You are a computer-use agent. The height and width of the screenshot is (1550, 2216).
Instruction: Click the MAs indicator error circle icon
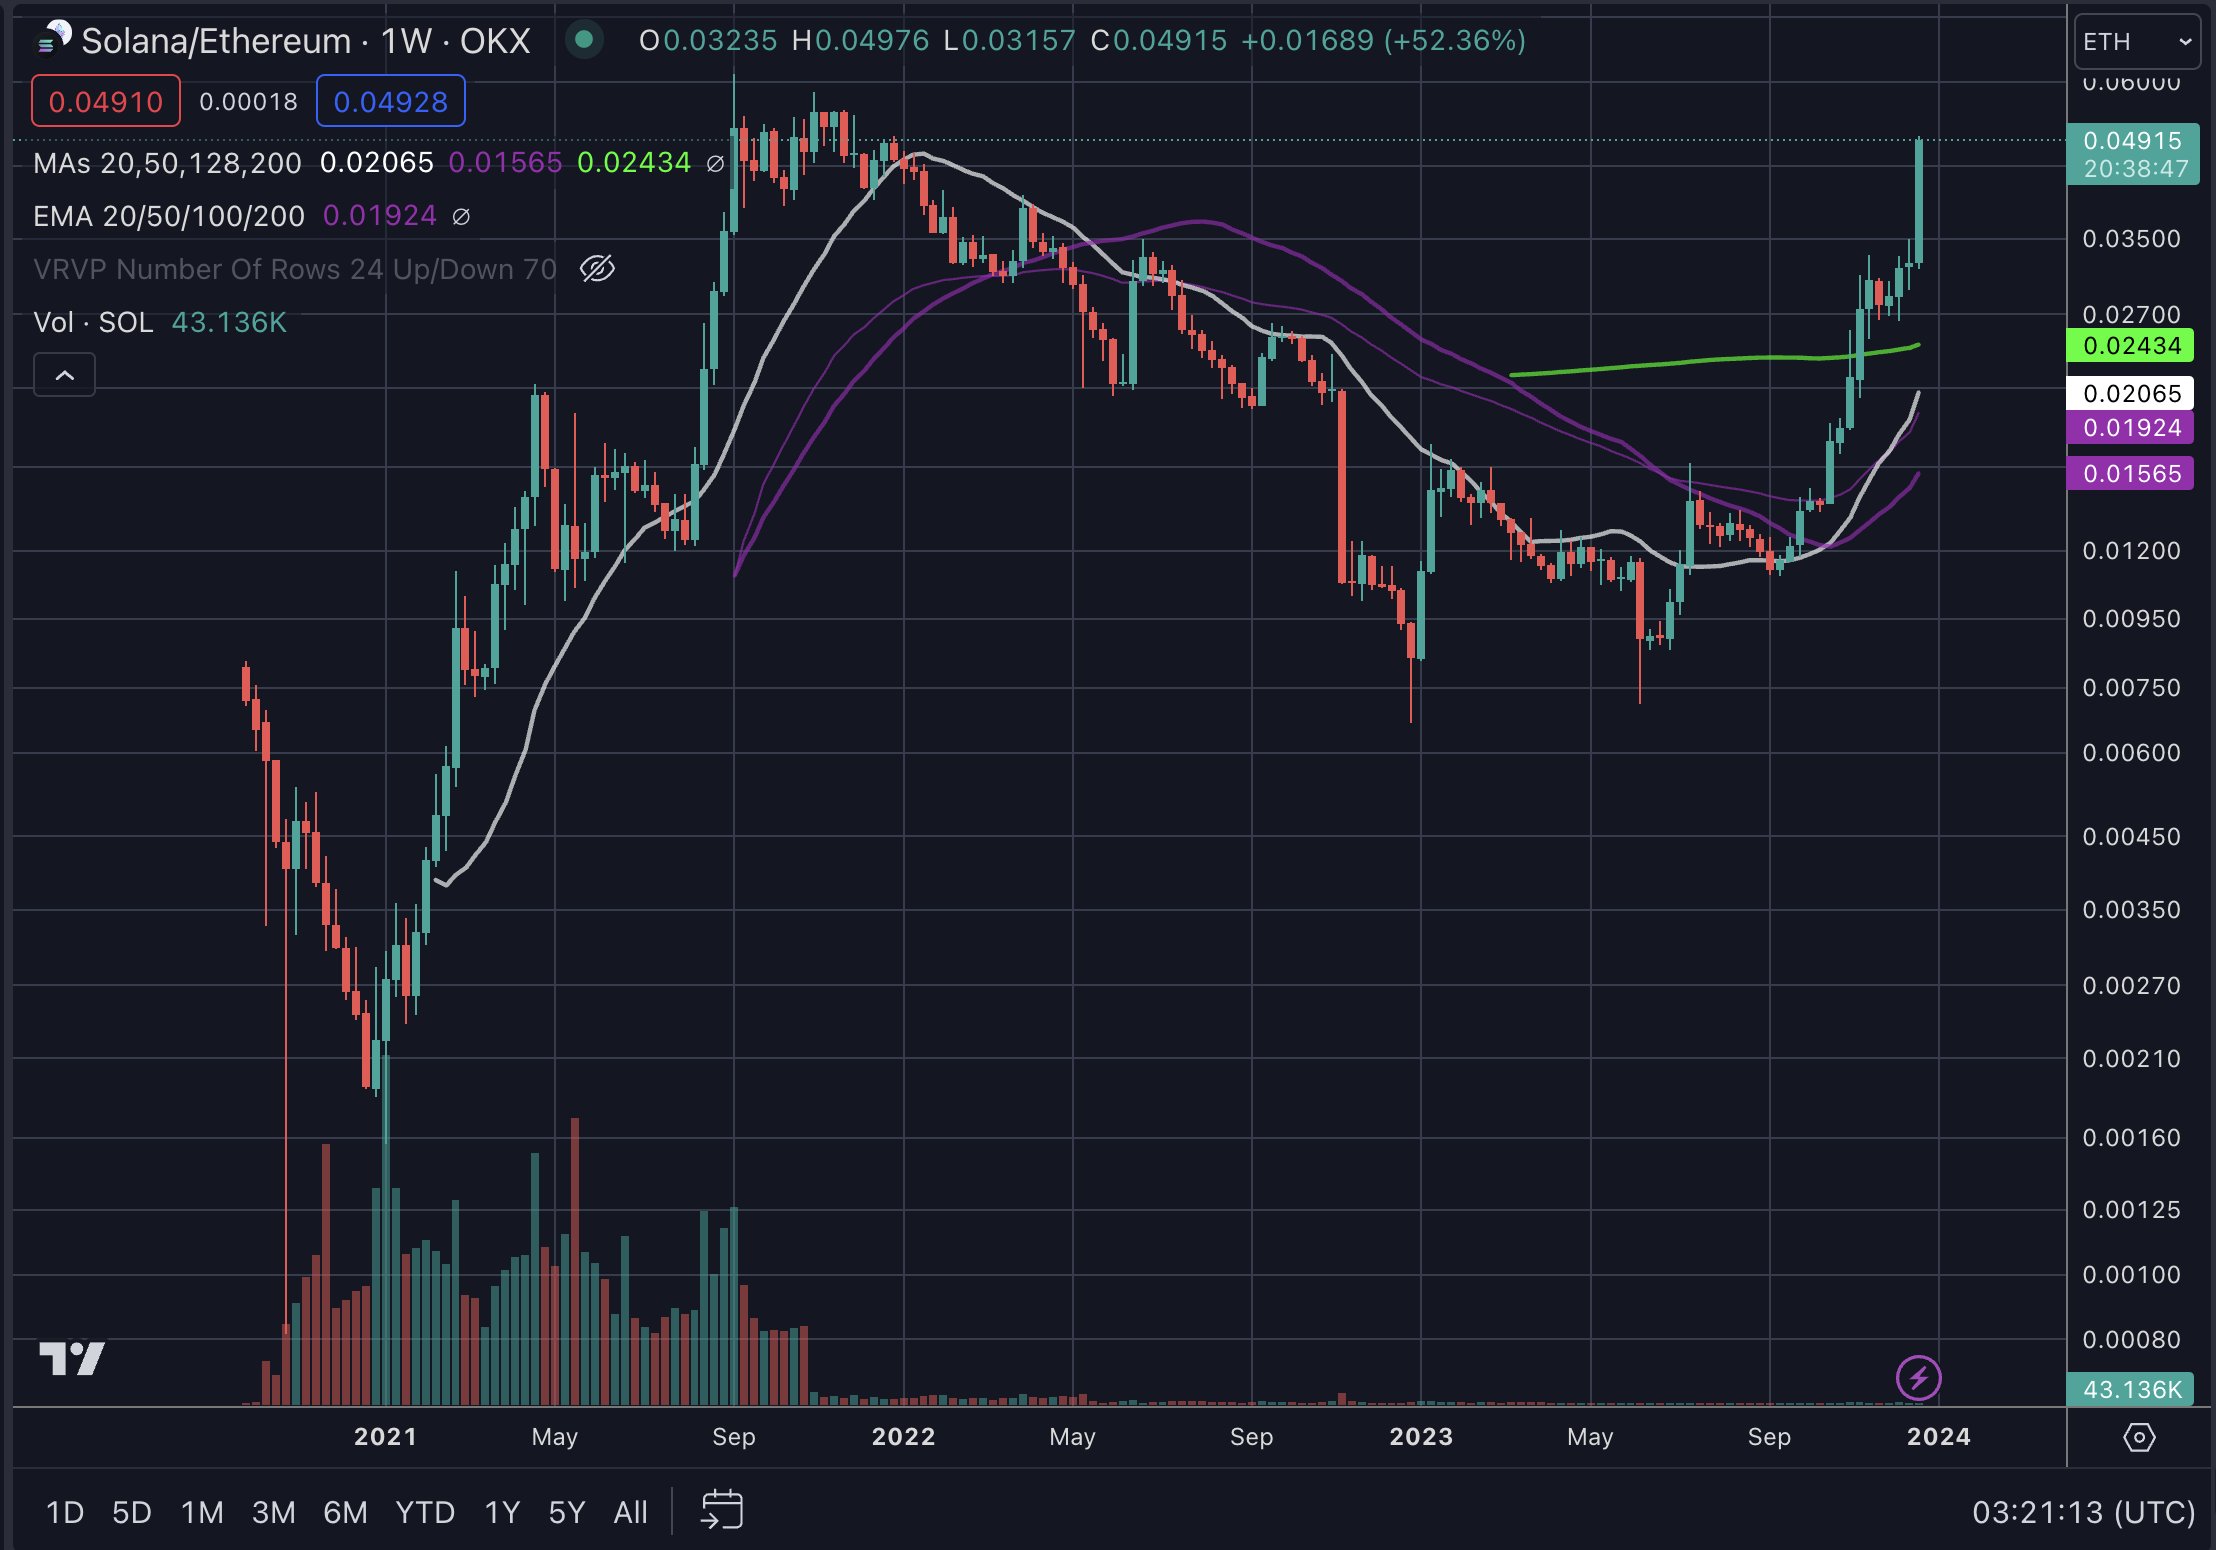(715, 163)
